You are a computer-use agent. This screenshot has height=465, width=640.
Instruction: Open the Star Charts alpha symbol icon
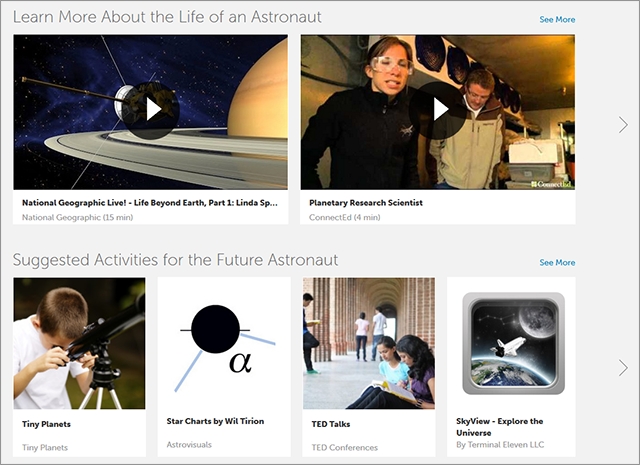[x=223, y=343]
